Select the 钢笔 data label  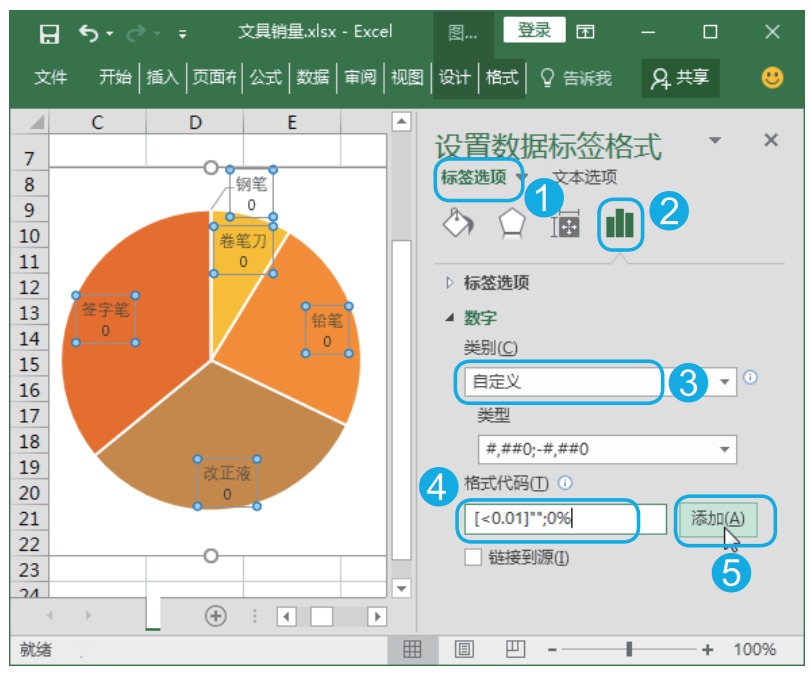point(251,193)
